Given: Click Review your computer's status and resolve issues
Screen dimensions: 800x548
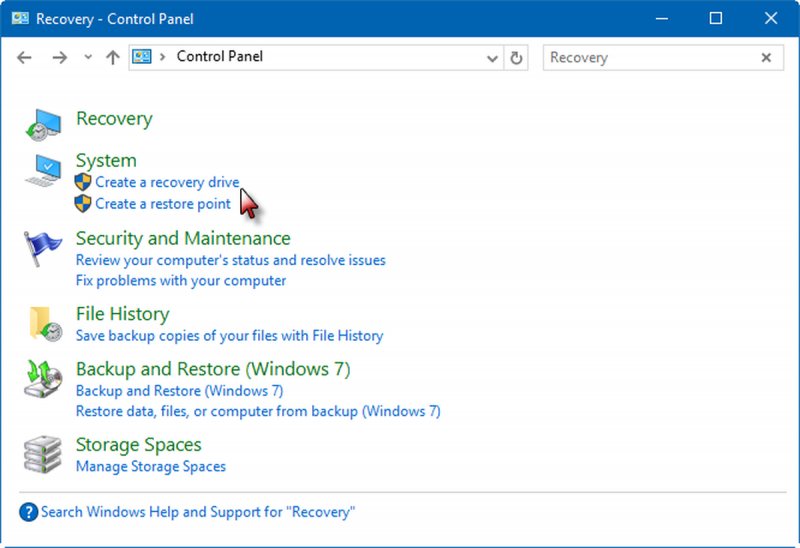Looking at the screenshot, I should (x=231, y=260).
